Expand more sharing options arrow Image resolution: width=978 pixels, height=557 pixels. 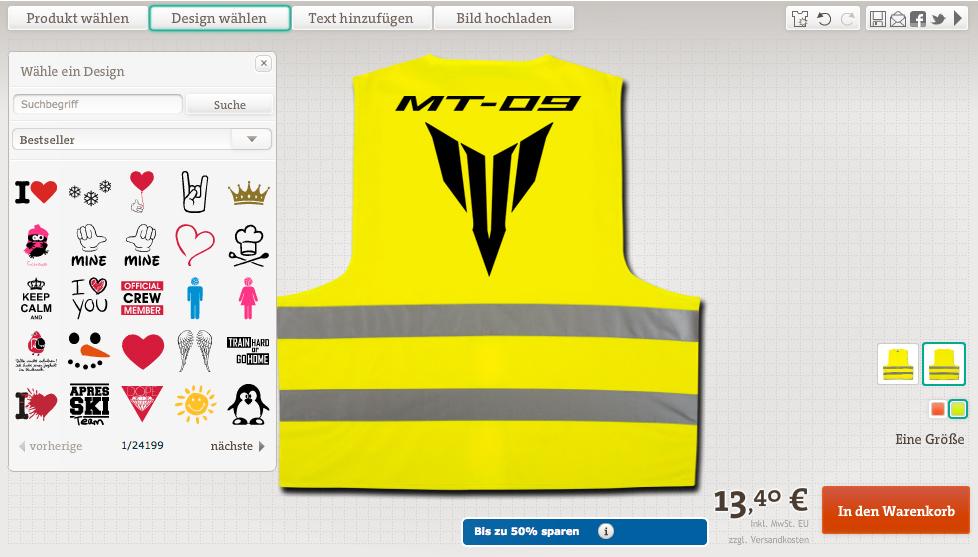click(959, 19)
